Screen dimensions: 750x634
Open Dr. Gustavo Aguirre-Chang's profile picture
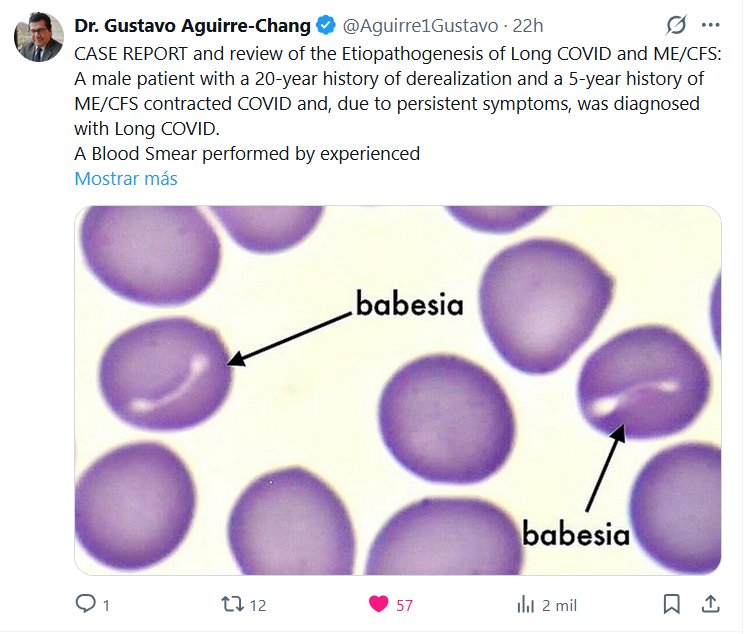(x=38, y=37)
